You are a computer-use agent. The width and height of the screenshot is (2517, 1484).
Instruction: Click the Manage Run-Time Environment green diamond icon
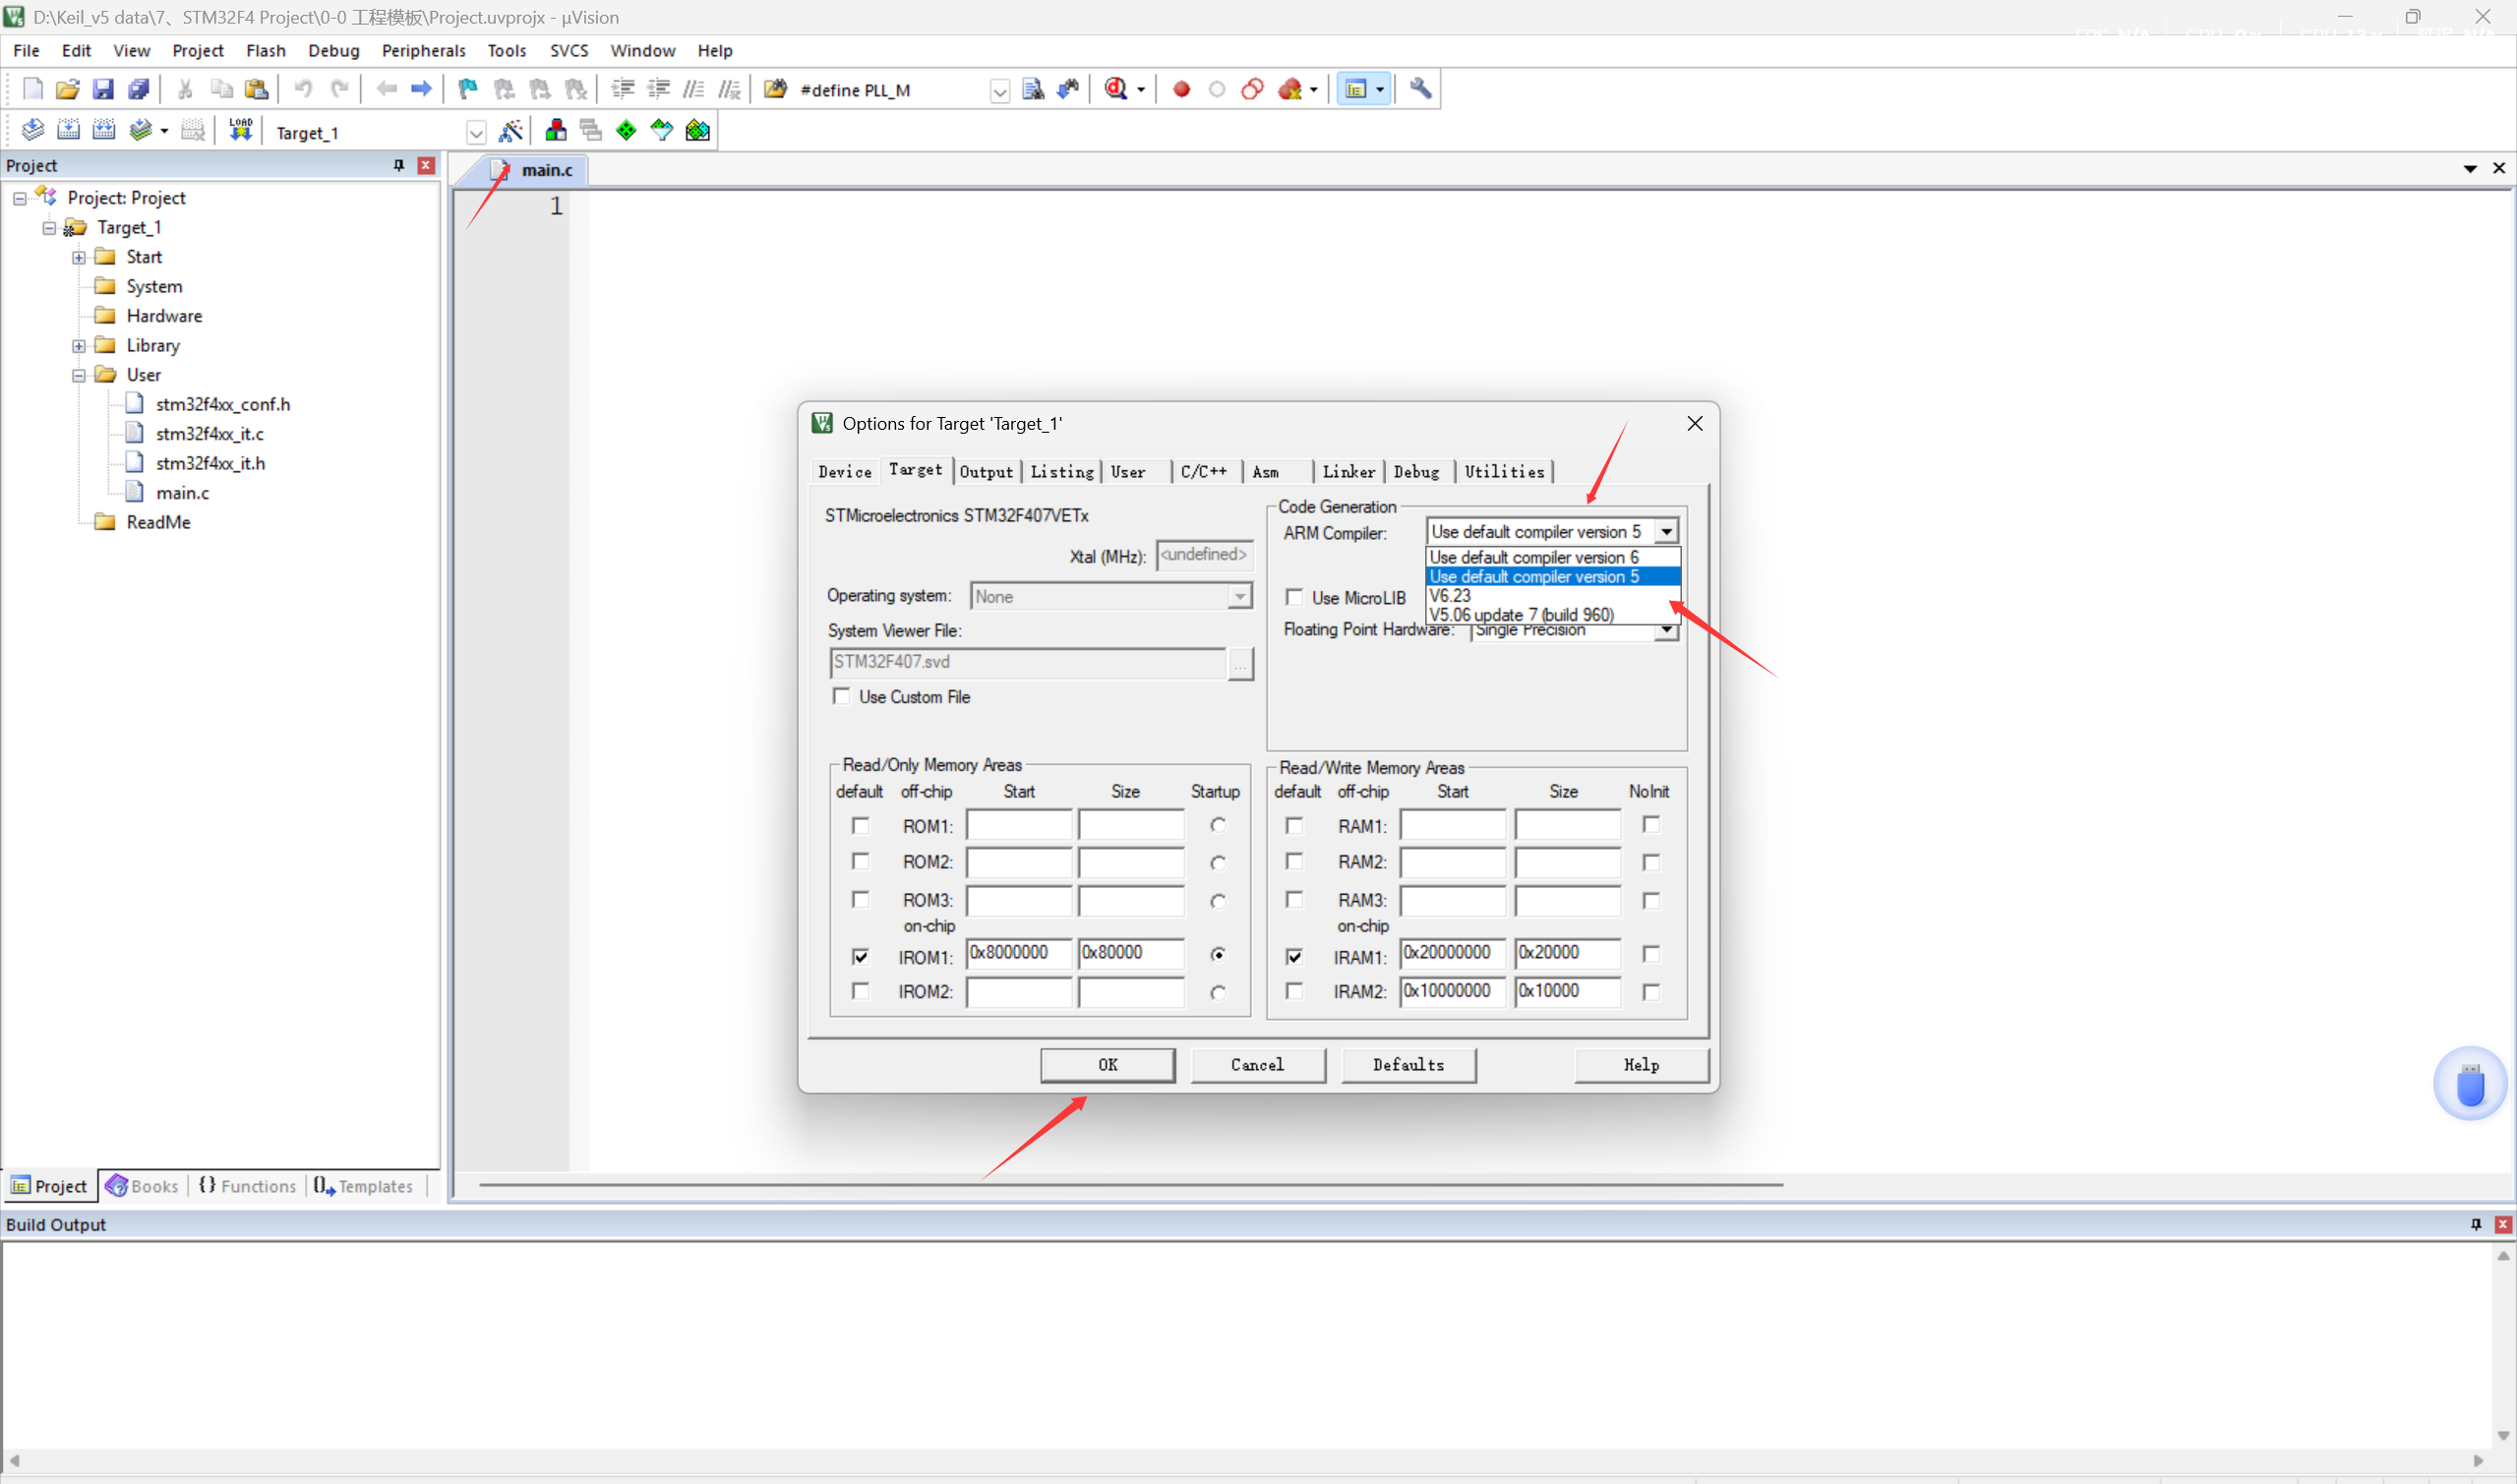tap(626, 130)
